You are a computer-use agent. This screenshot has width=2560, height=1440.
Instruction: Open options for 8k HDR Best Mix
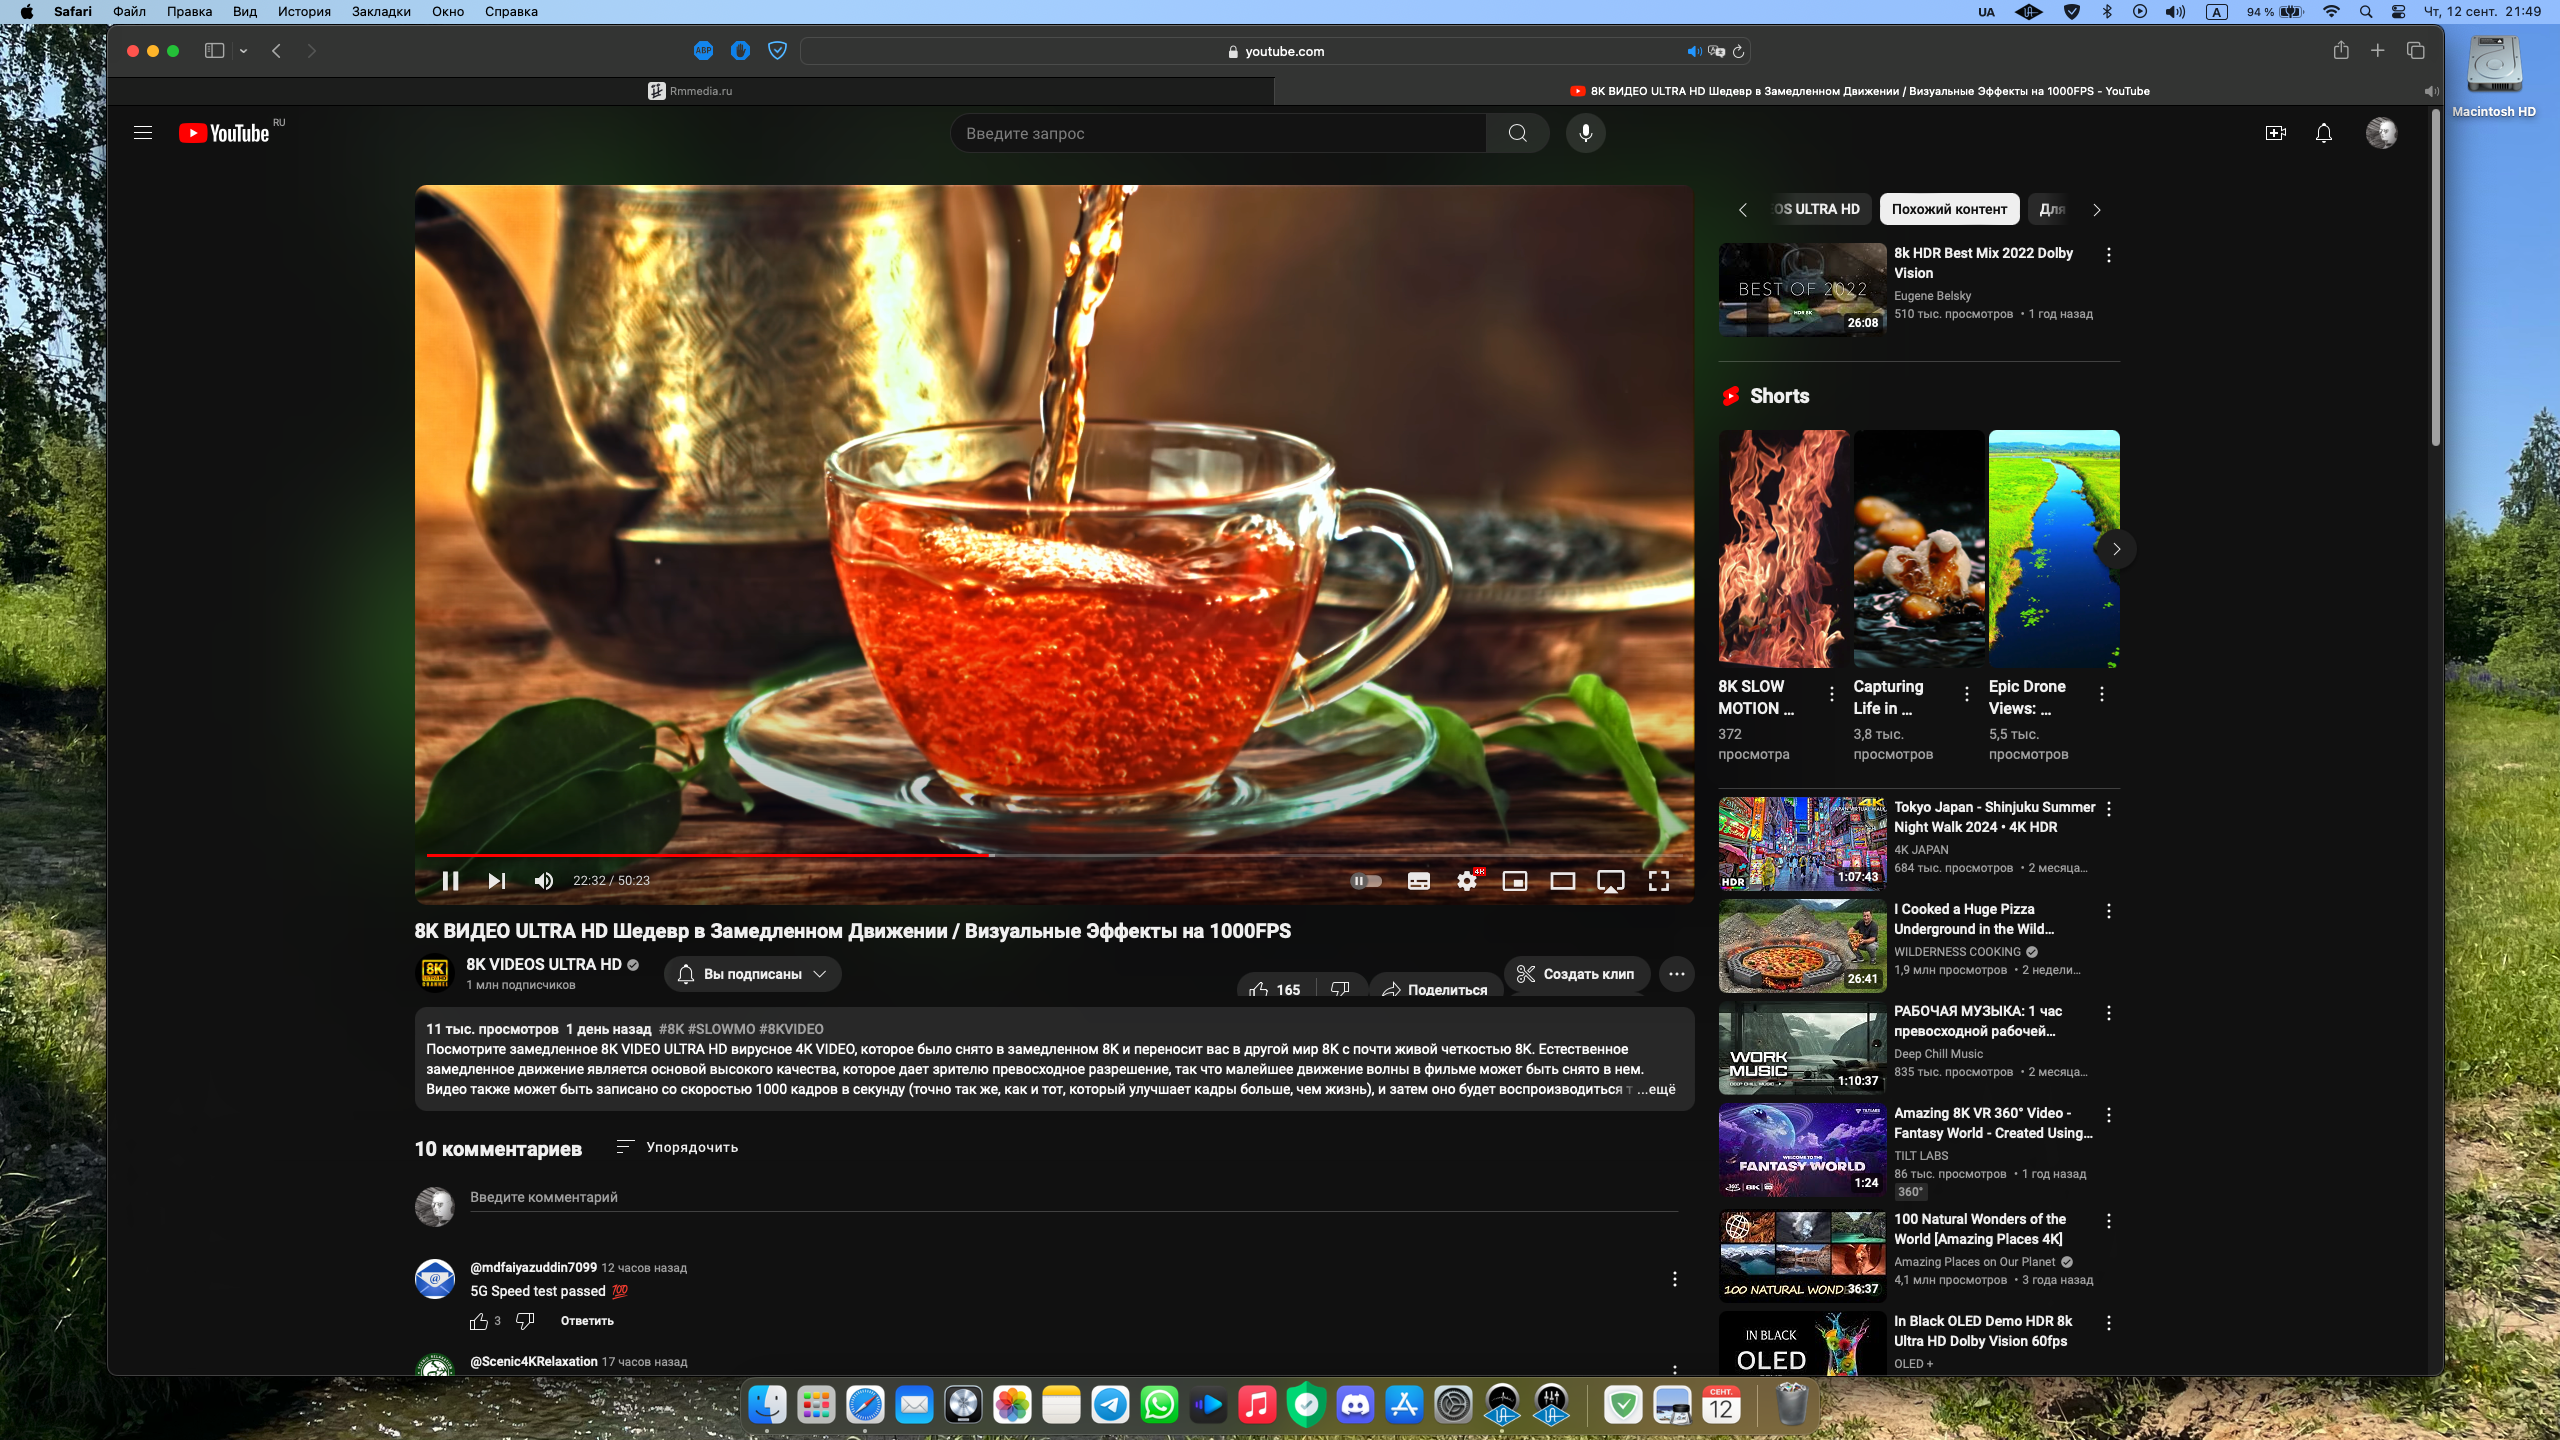pos(2109,255)
